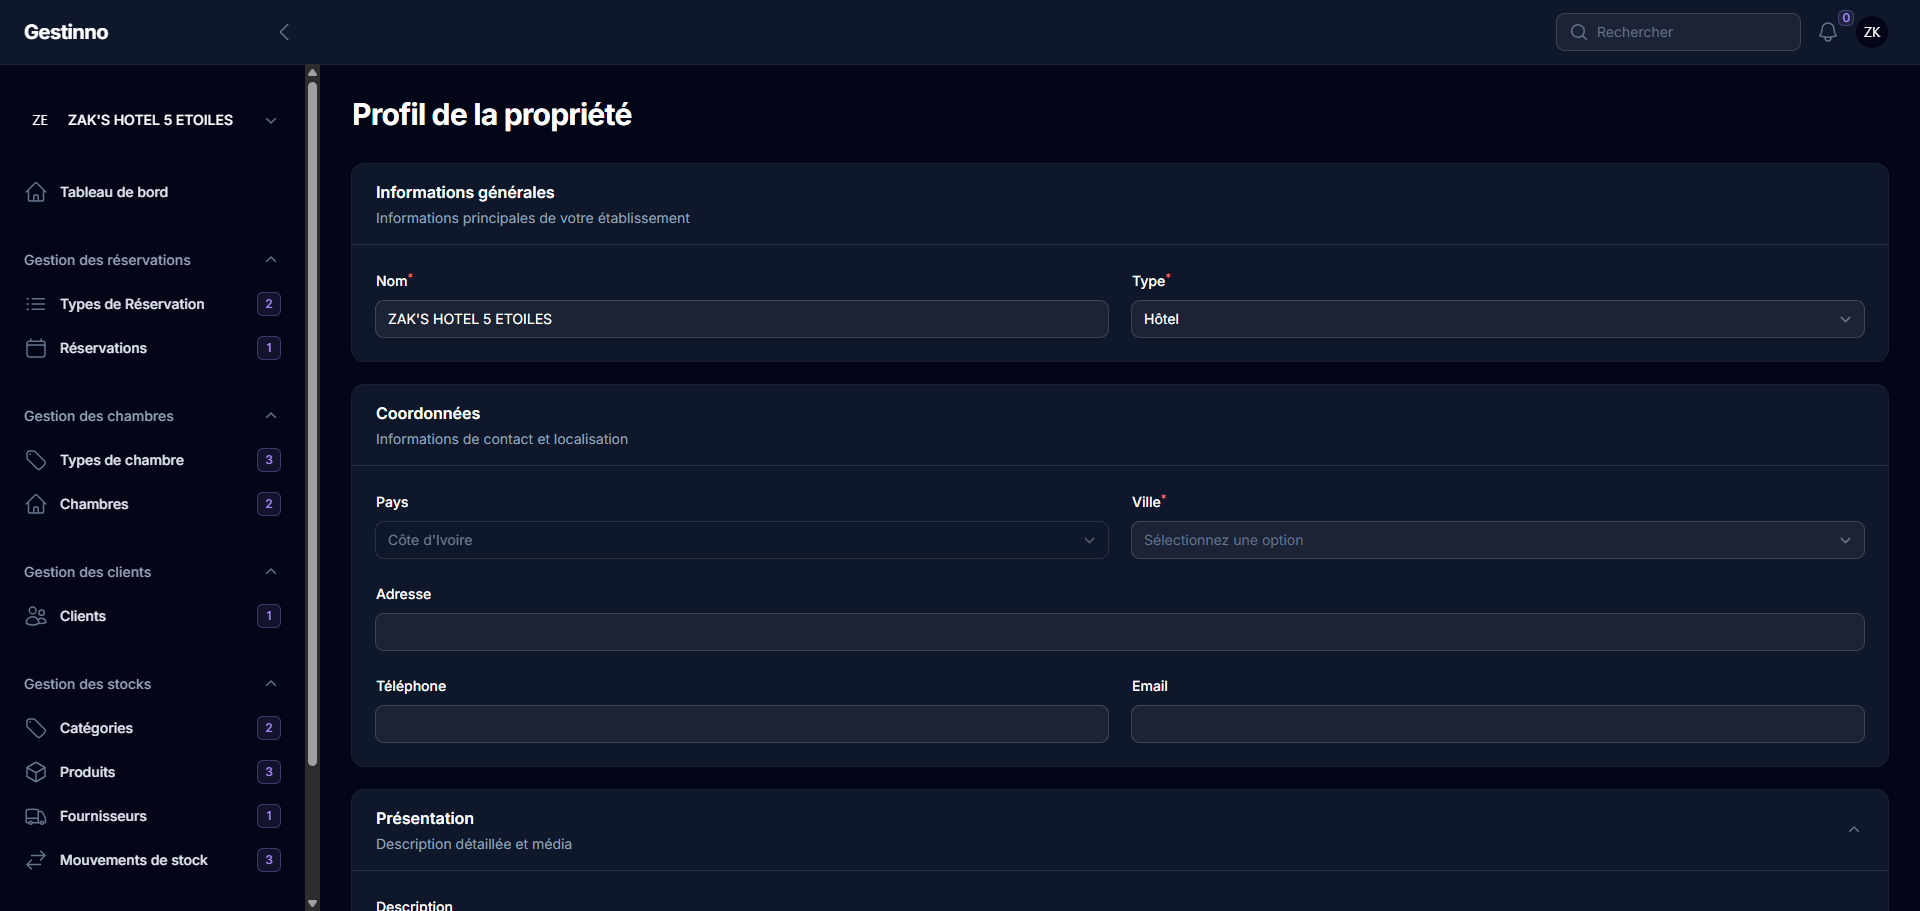
Task: Click the sidebar scrollbar down arrow
Action: pyautogui.click(x=312, y=903)
